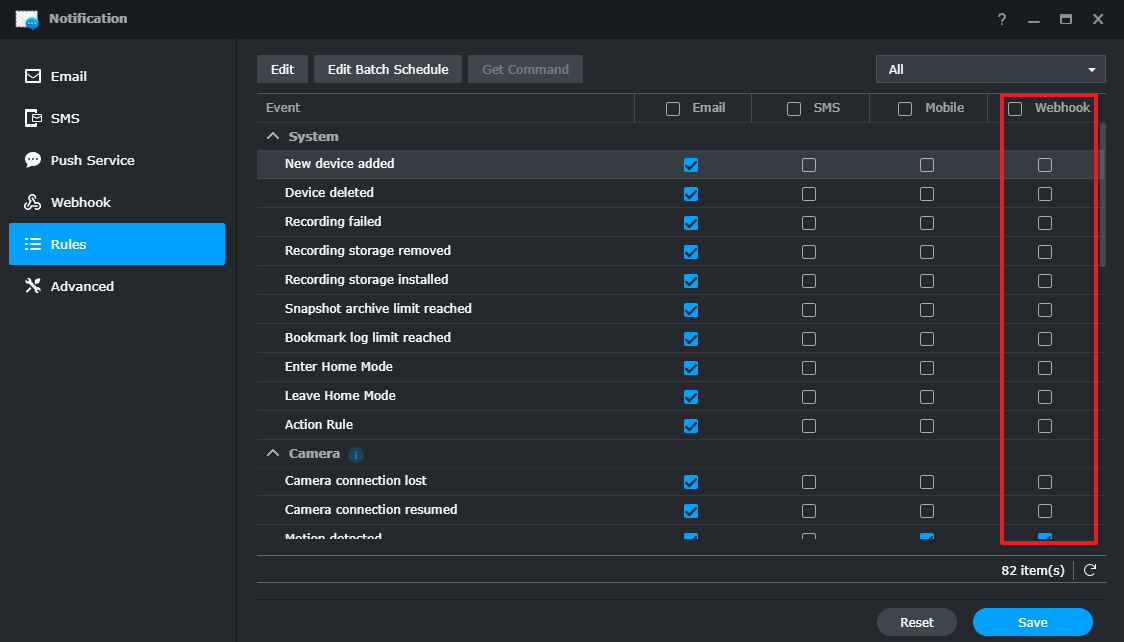Reset the notification settings

pyautogui.click(x=916, y=622)
